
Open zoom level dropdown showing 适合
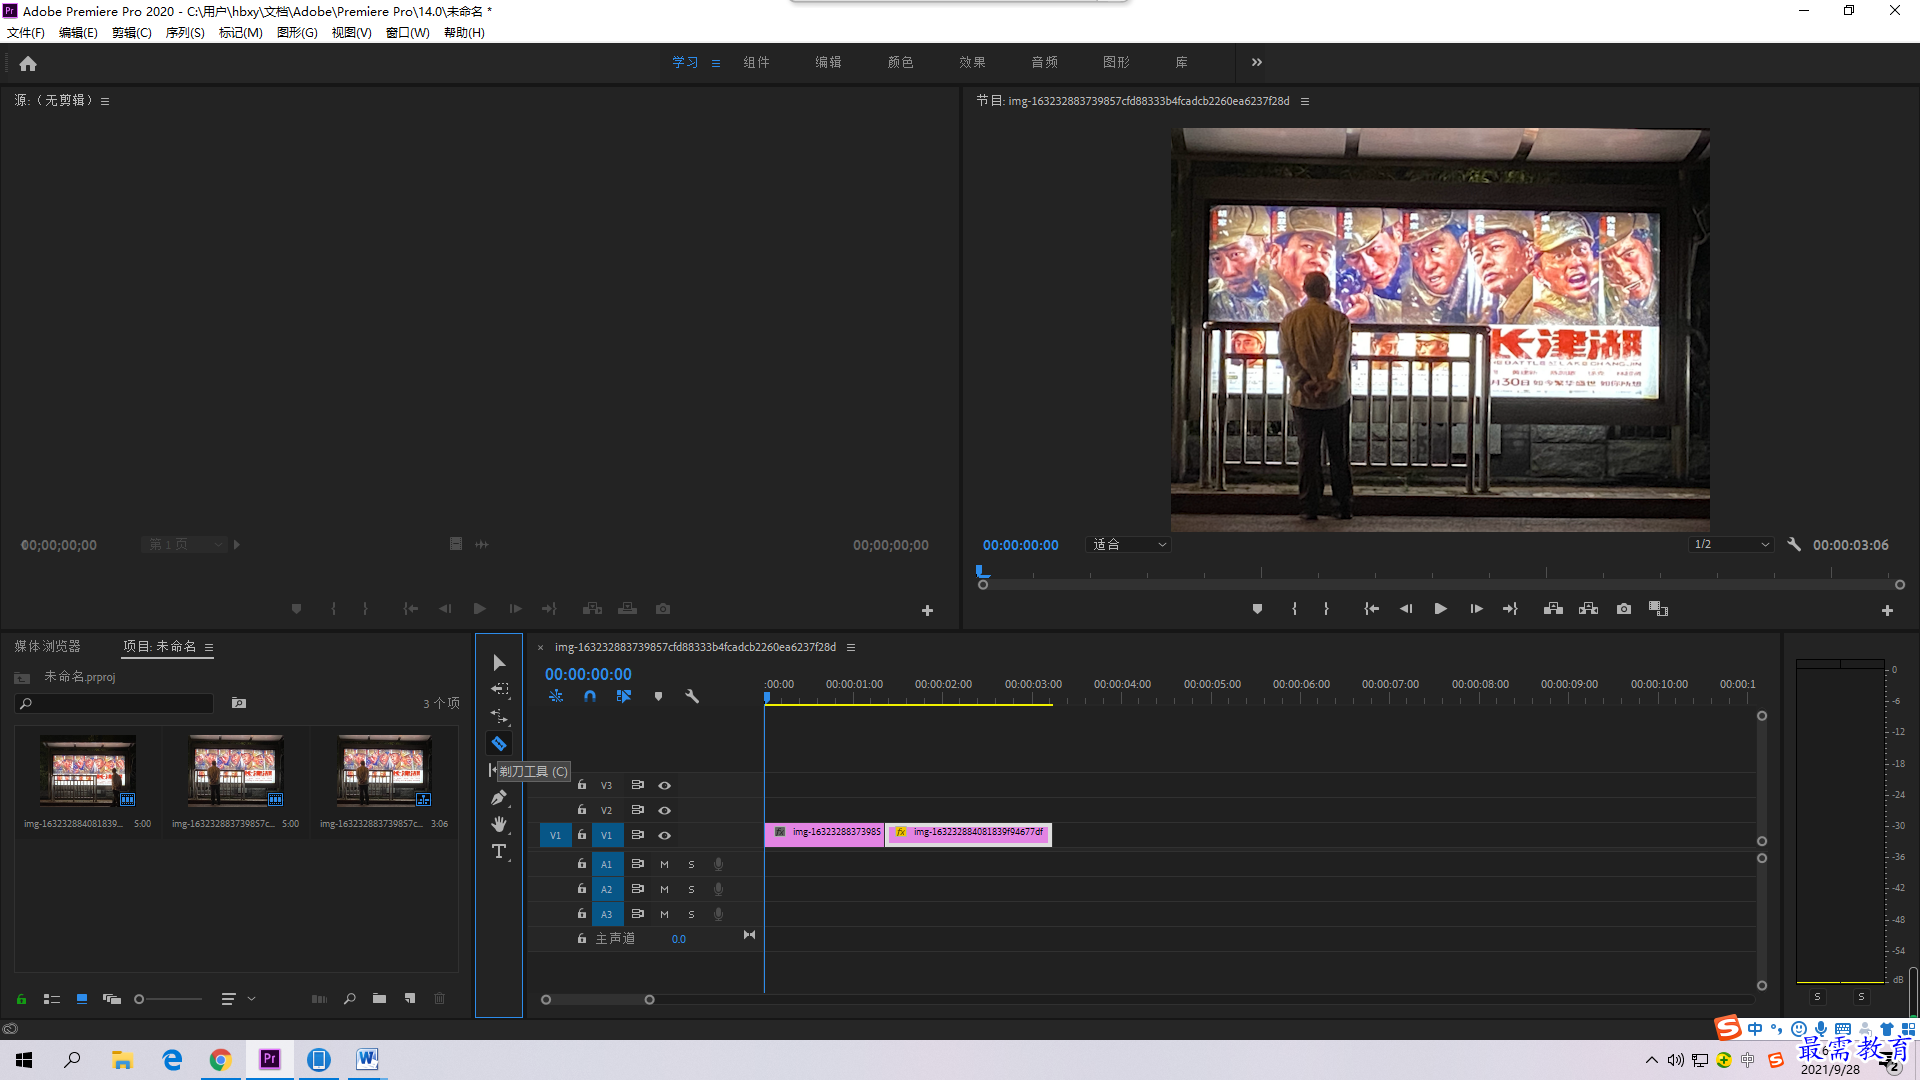[x=1128, y=545]
